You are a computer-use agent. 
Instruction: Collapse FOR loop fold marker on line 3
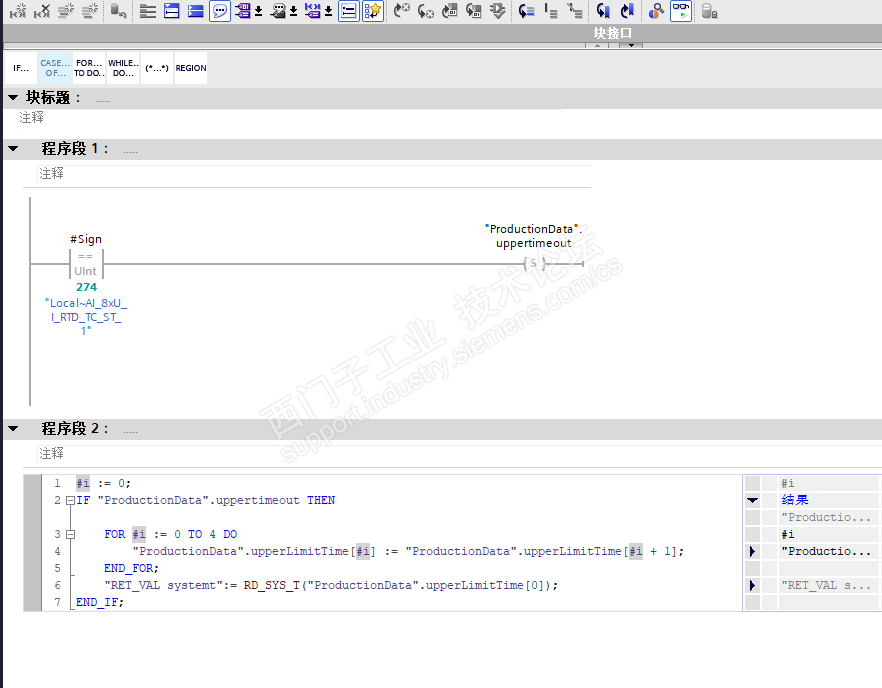[x=70, y=534]
